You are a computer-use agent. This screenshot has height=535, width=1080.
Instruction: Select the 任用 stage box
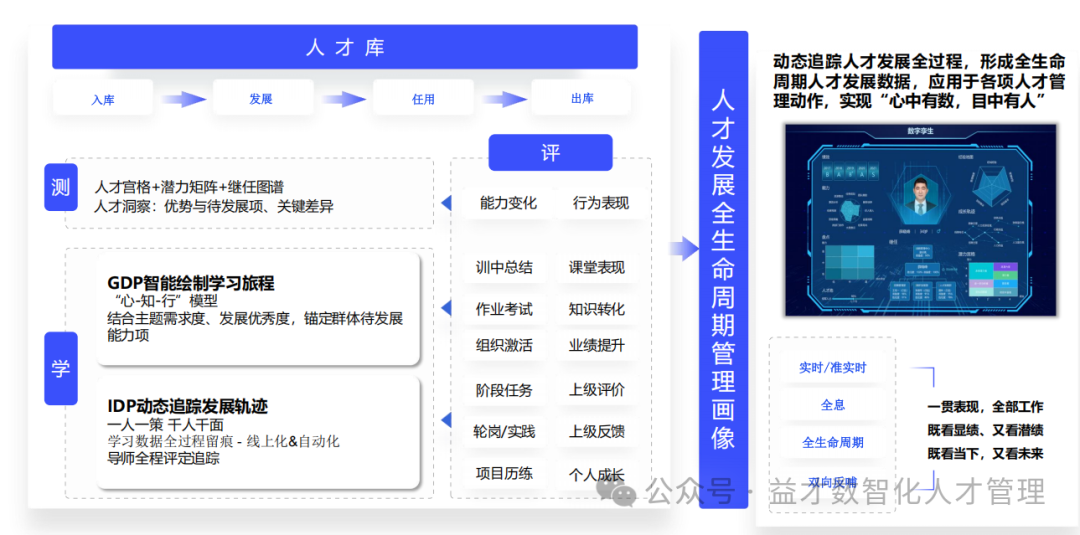[x=423, y=98]
